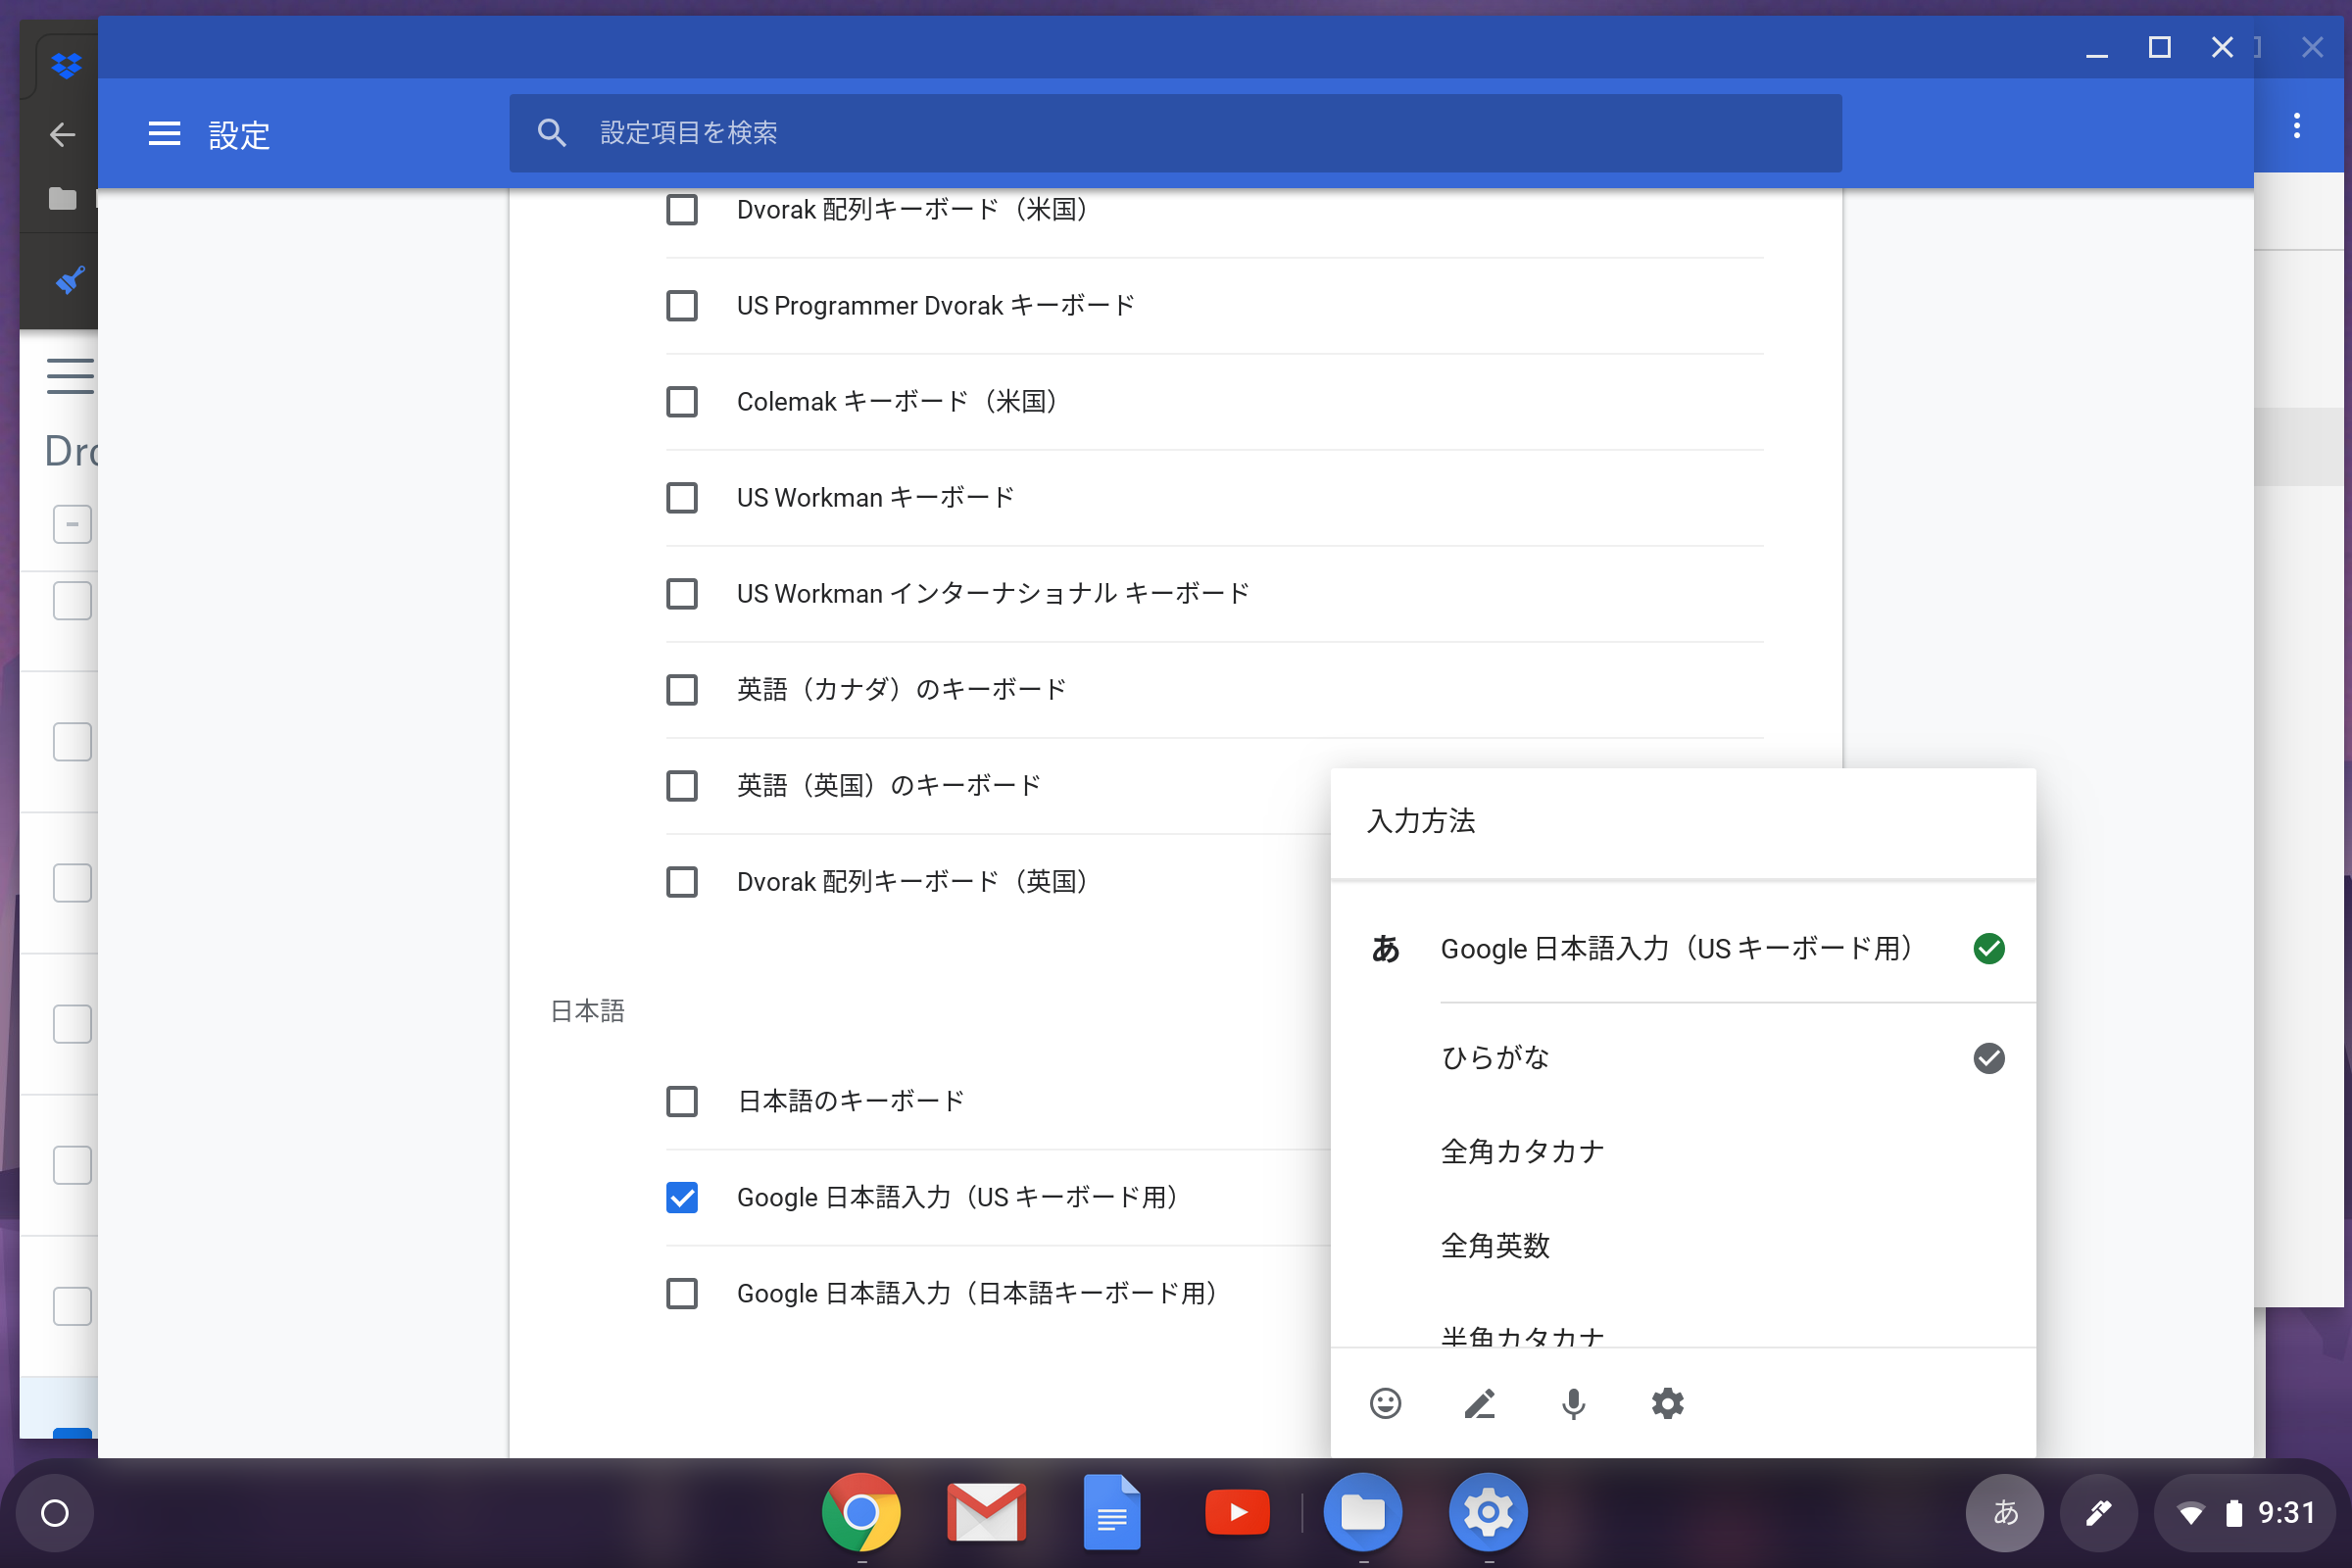Open the emoji picker in input panel
Image resolution: width=2352 pixels, height=1568 pixels.
click(x=1385, y=1404)
